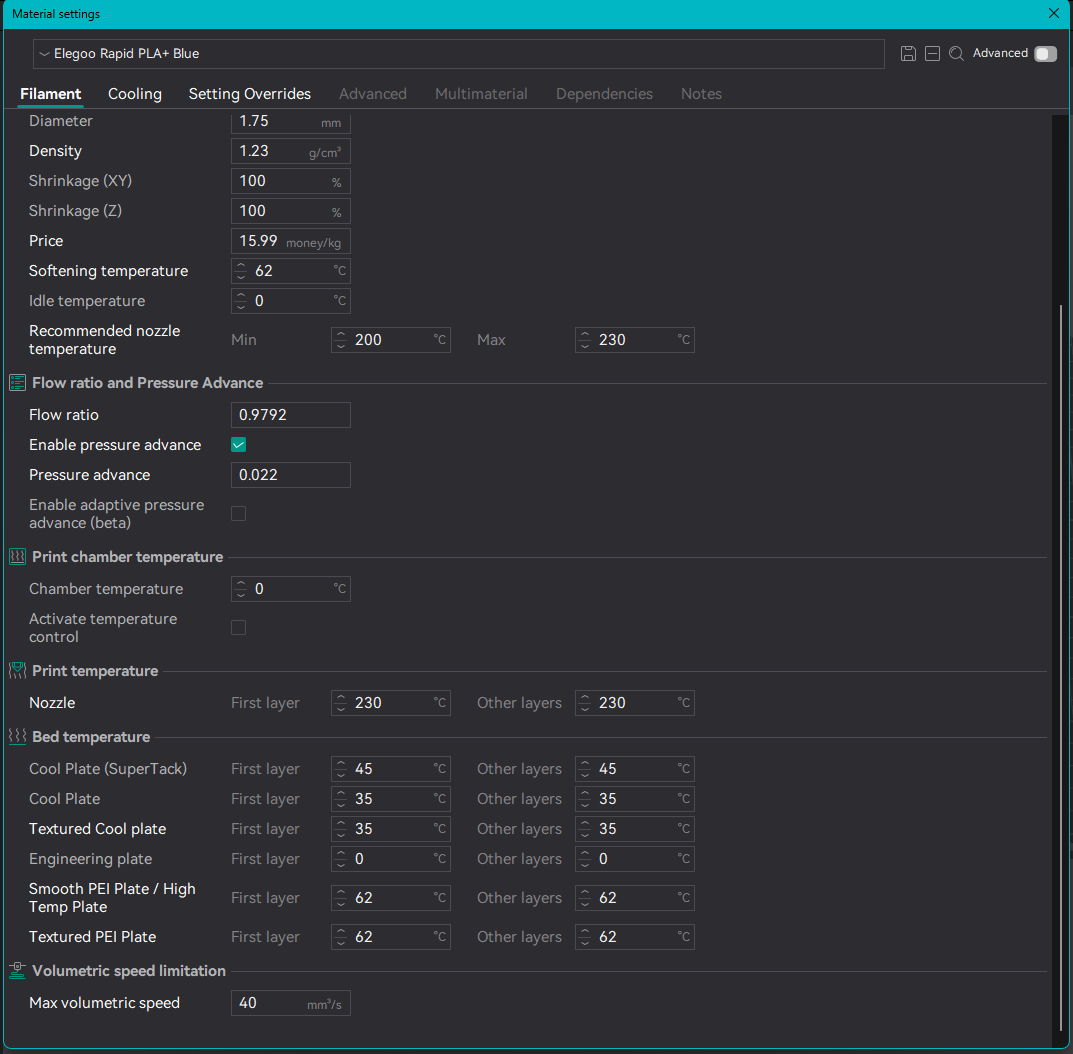Click the Print temperature section icon
The height and width of the screenshot is (1054, 1073).
(x=17, y=671)
